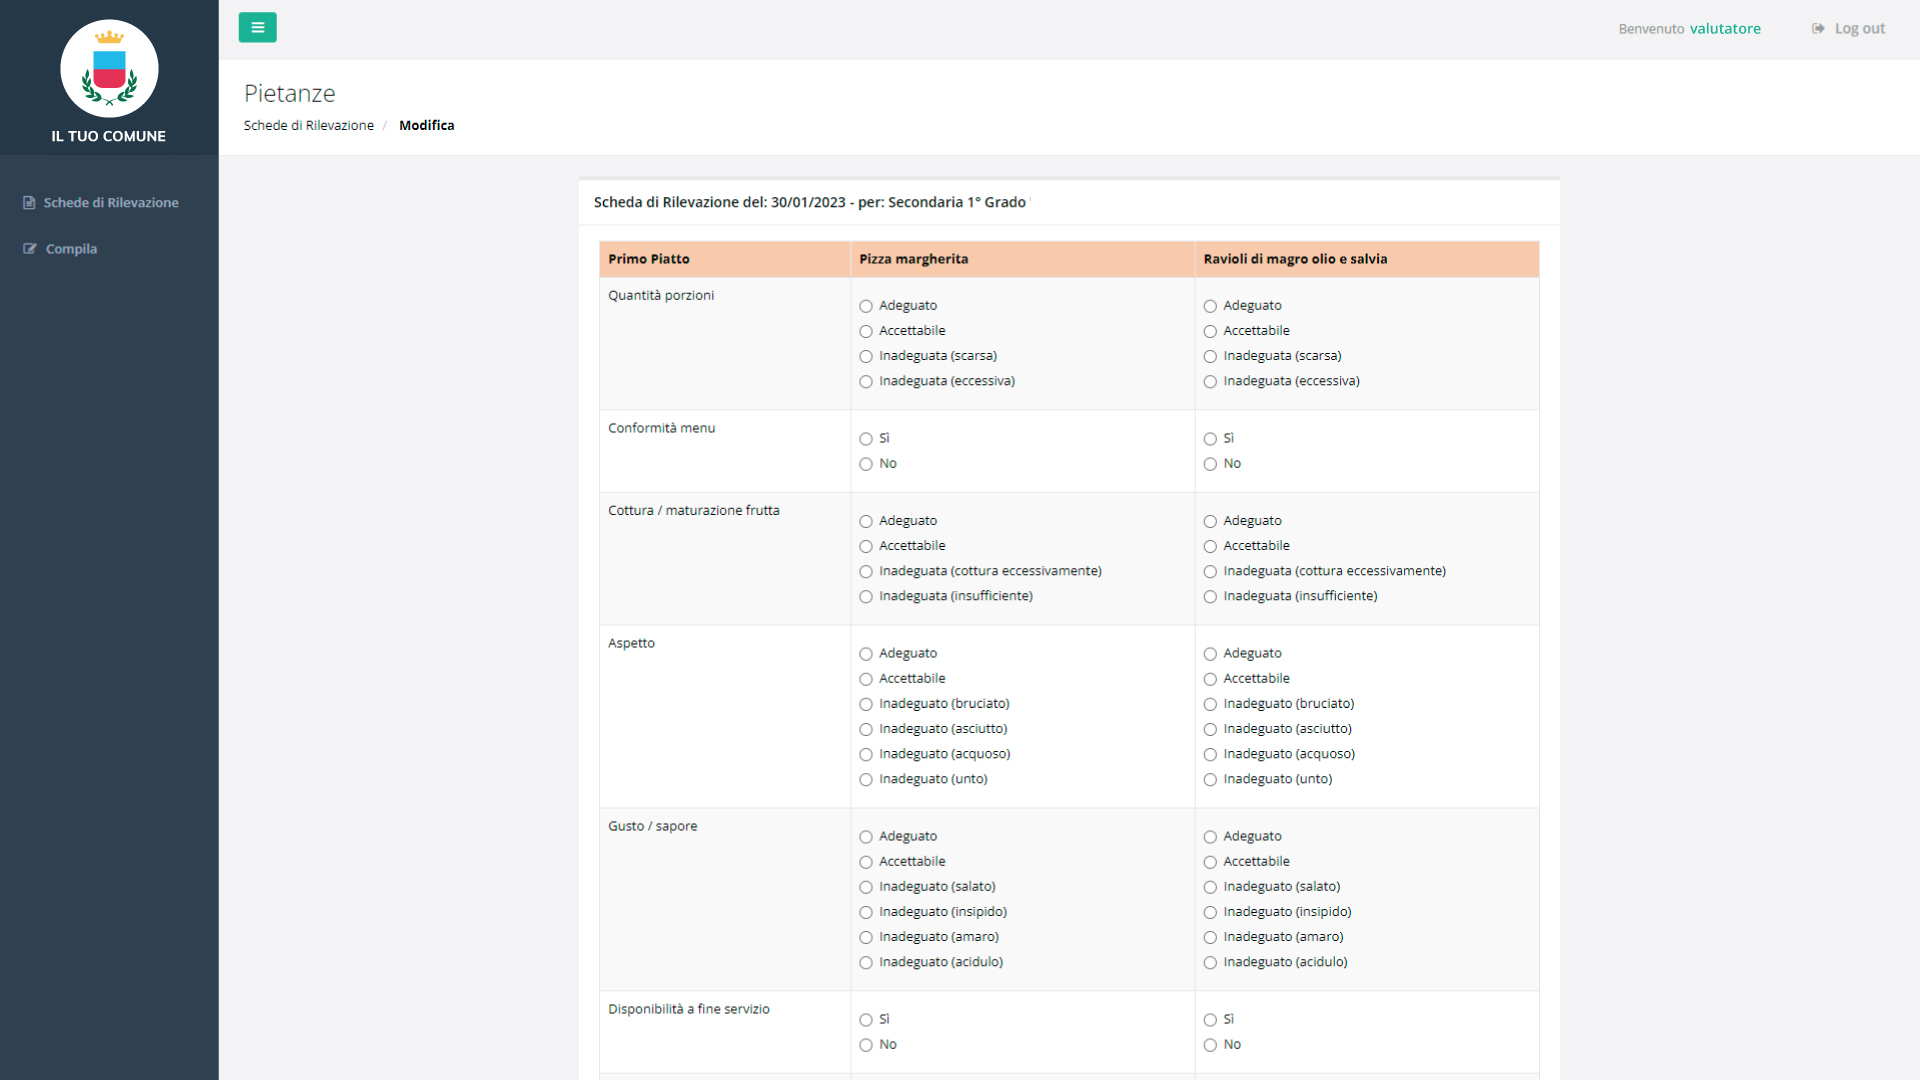Select Inadeguato (salato) for Pizza margherita

pos(866,887)
